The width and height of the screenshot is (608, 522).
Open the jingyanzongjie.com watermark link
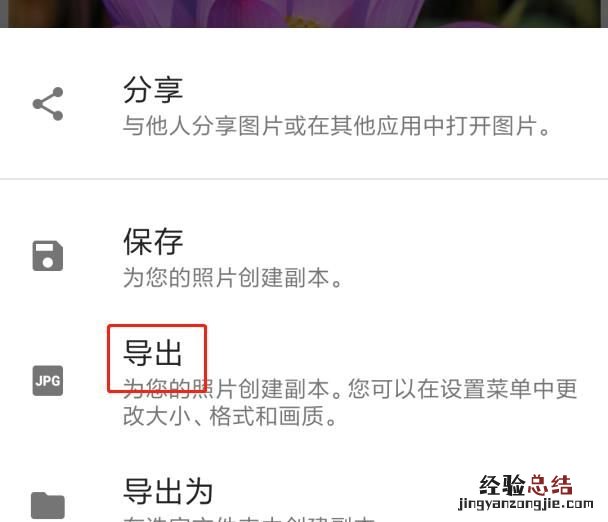pos(526,504)
